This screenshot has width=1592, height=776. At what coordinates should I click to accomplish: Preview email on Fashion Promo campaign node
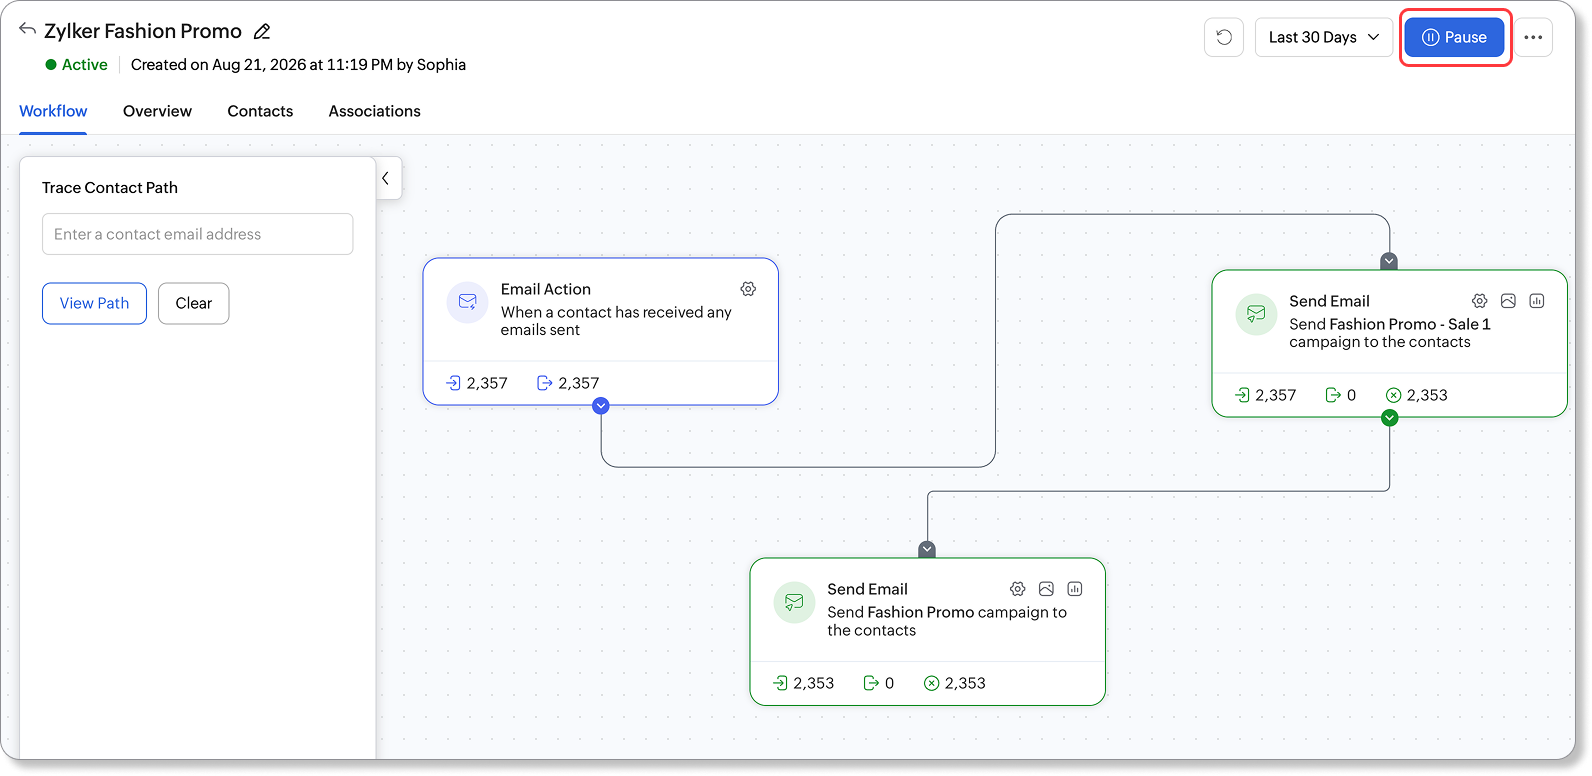click(1046, 589)
